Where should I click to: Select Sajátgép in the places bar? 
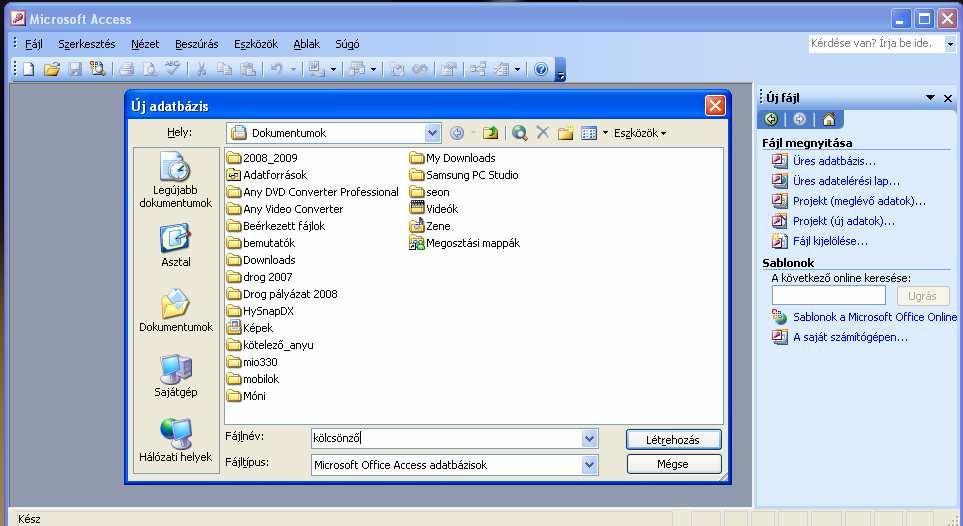pyautogui.click(x=176, y=375)
